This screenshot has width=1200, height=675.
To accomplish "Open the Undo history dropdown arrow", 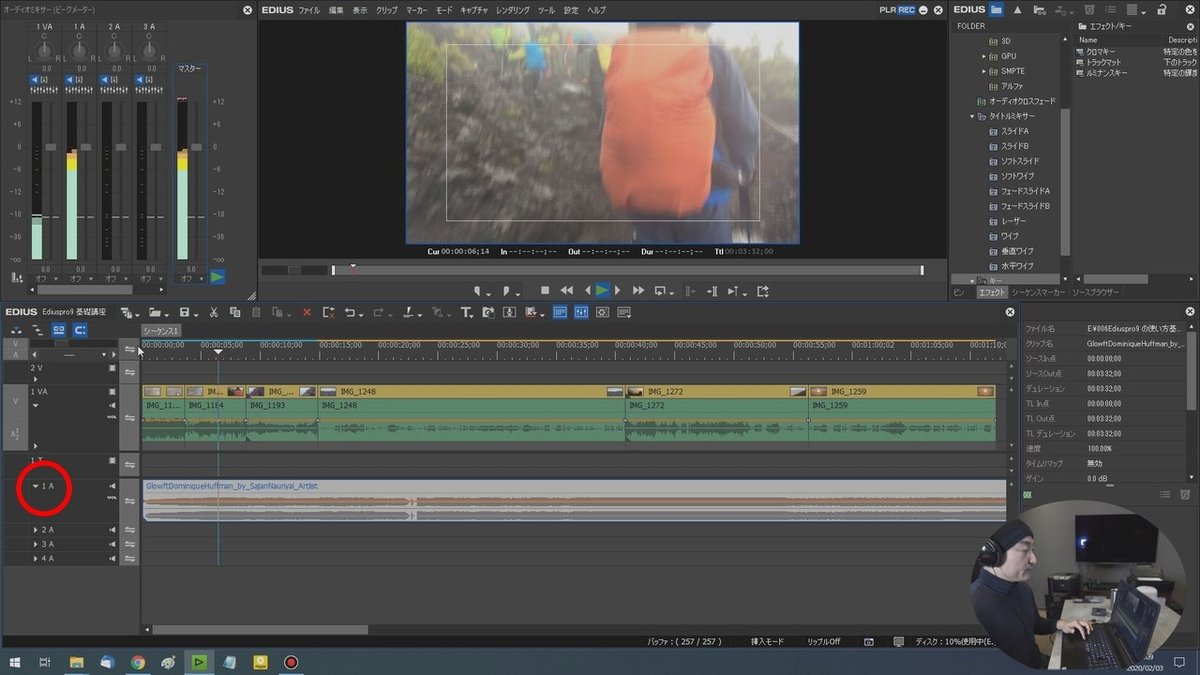I will (361, 316).
